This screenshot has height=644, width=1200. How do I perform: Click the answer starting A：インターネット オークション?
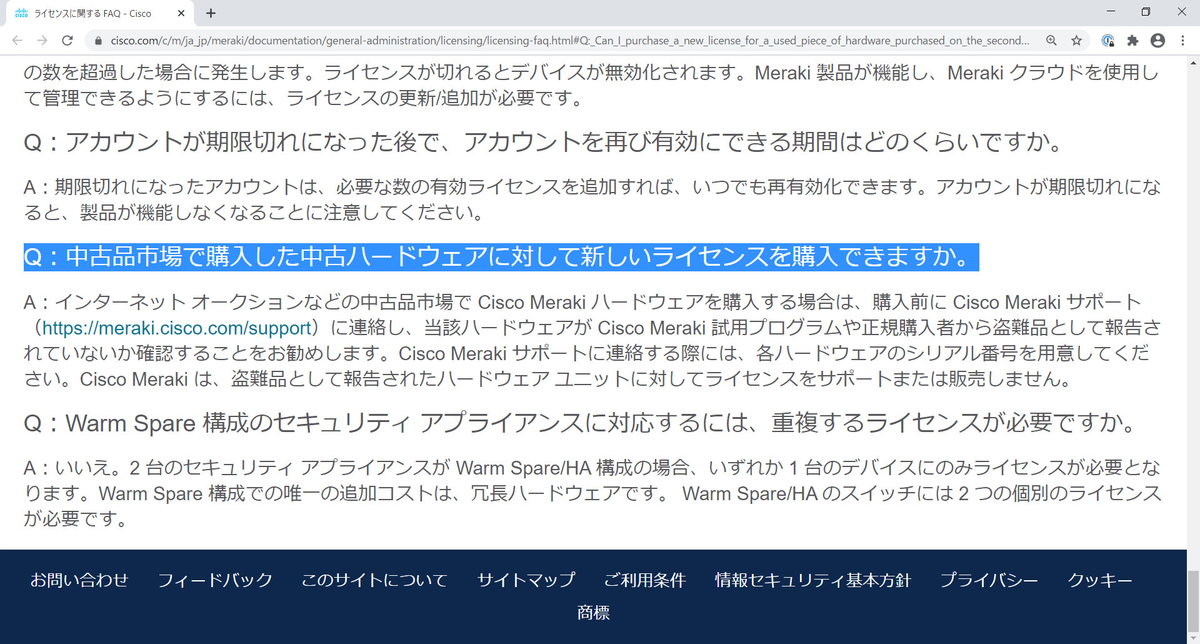click(592, 341)
